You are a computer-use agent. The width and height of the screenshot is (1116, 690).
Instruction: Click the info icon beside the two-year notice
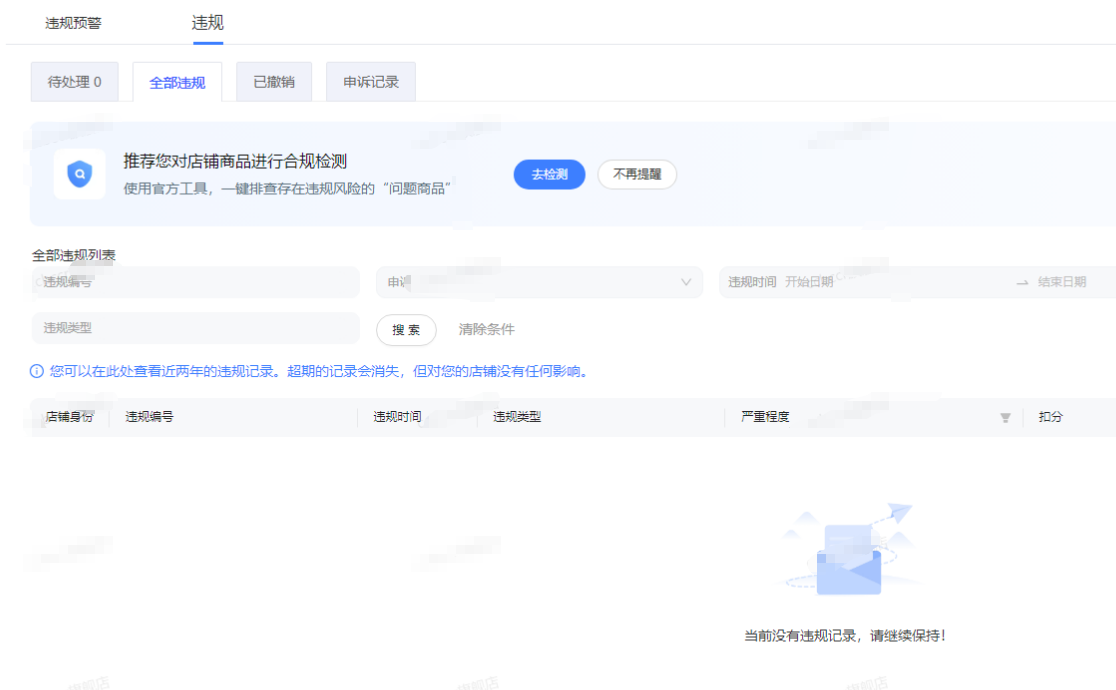tap(37, 372)
